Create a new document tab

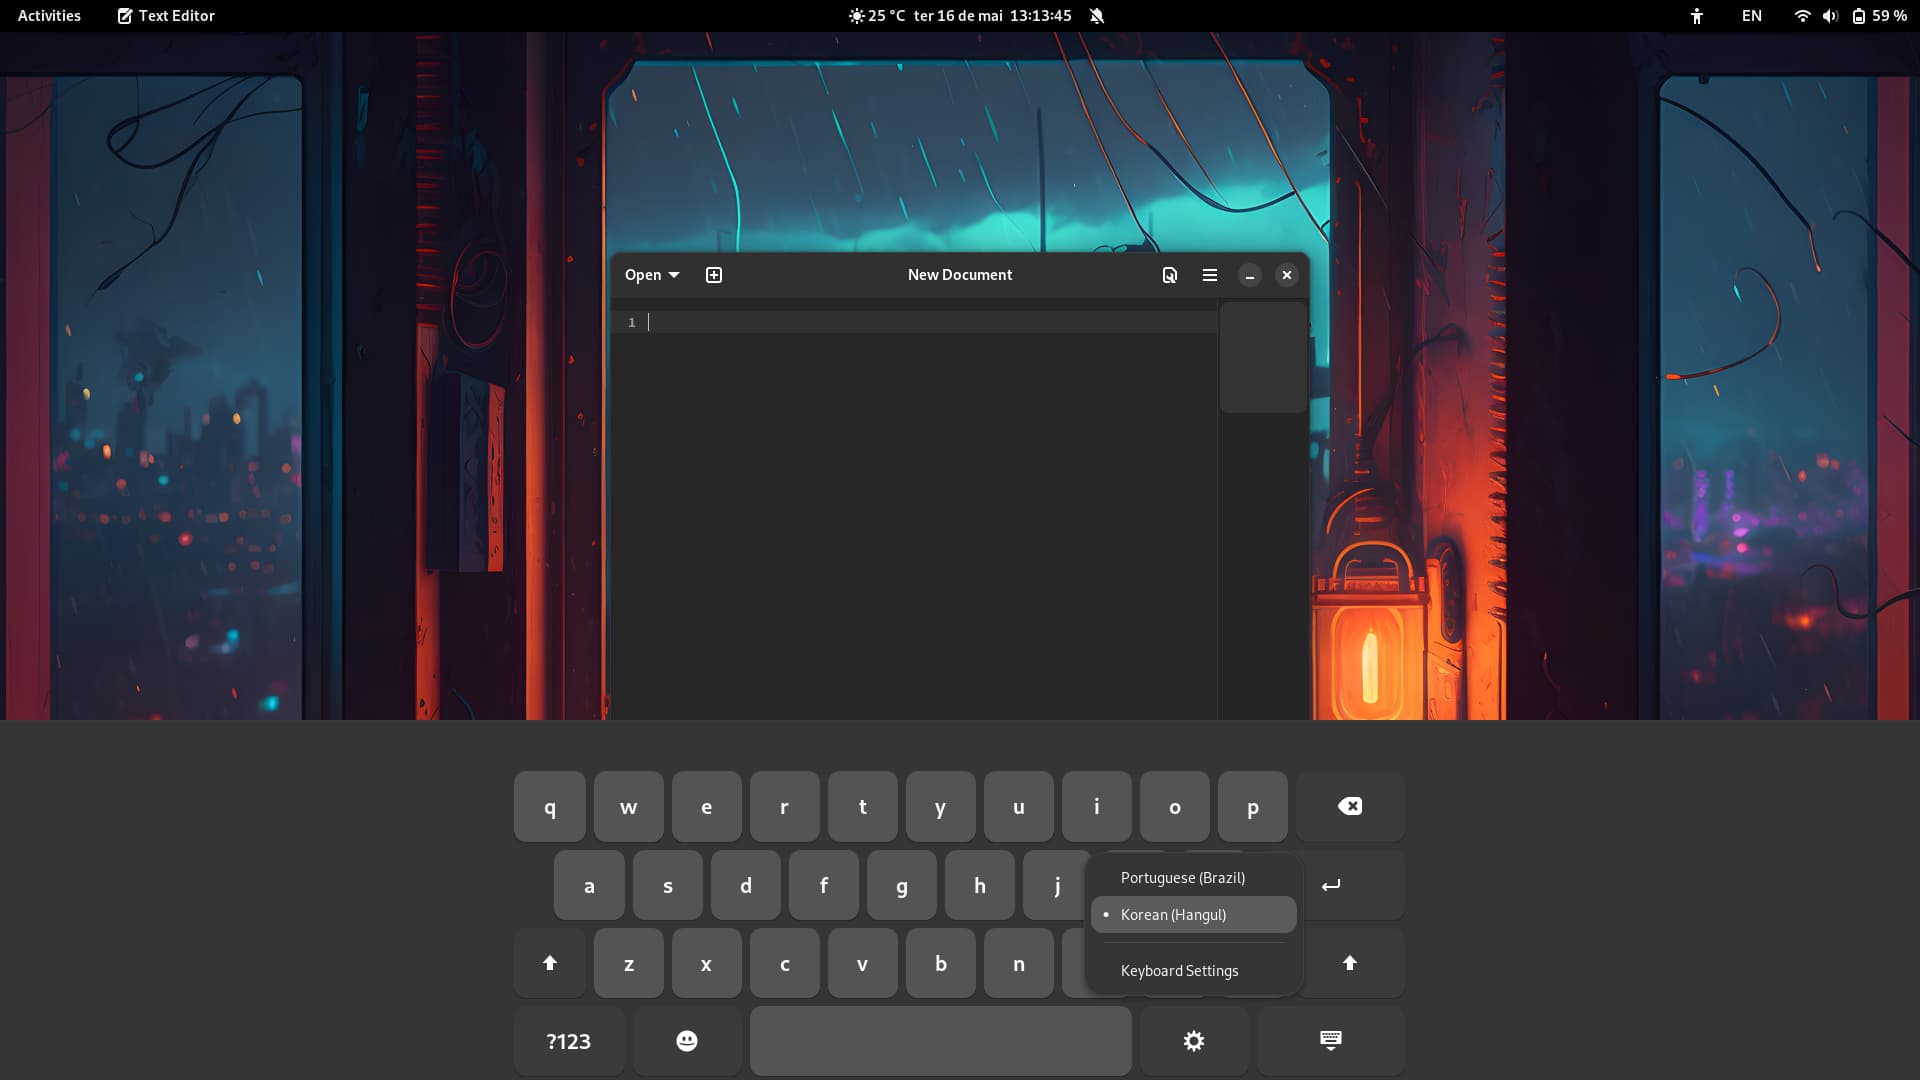pos(713,274)
